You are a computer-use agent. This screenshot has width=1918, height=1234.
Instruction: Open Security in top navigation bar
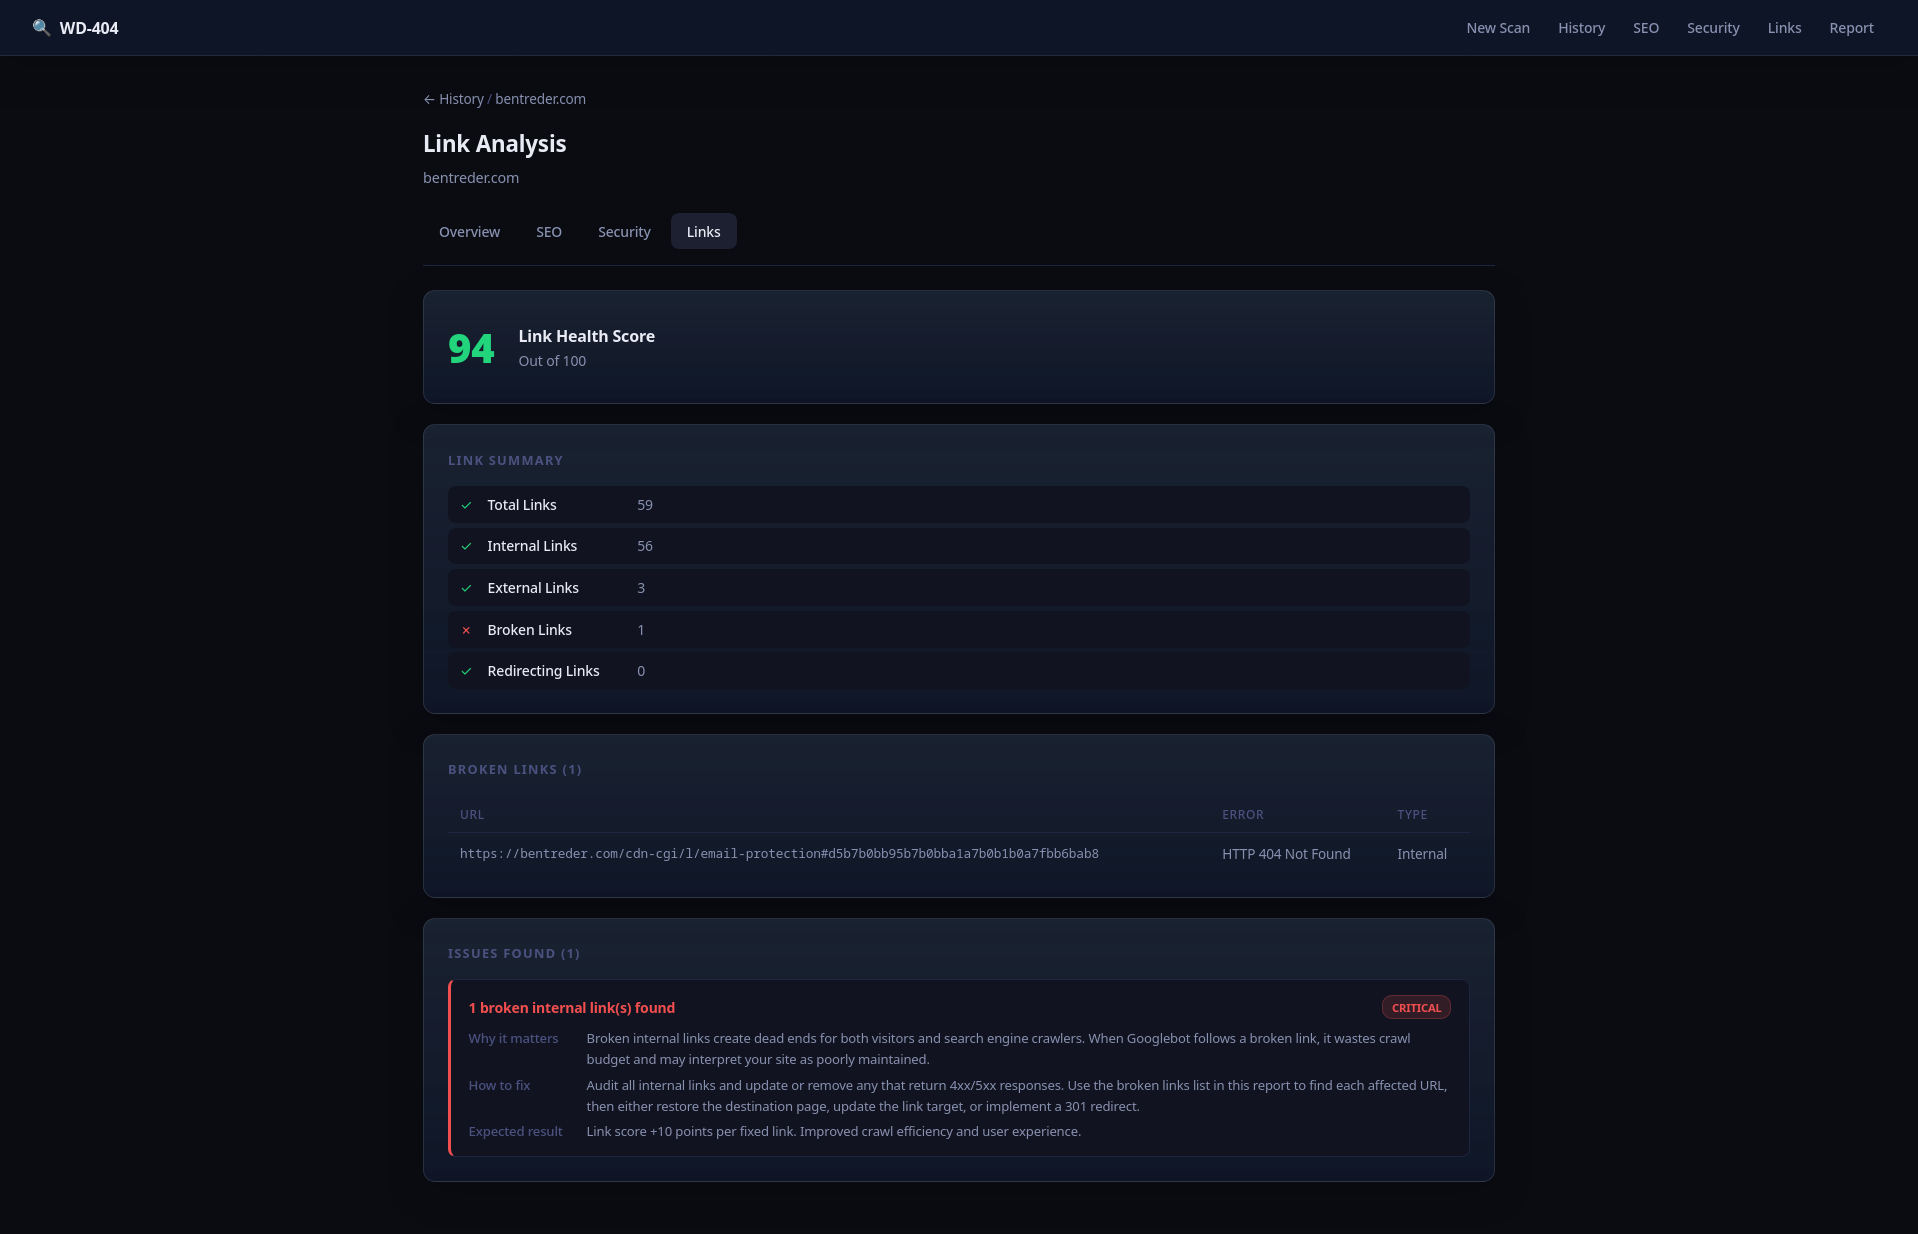coord(1712,28)
